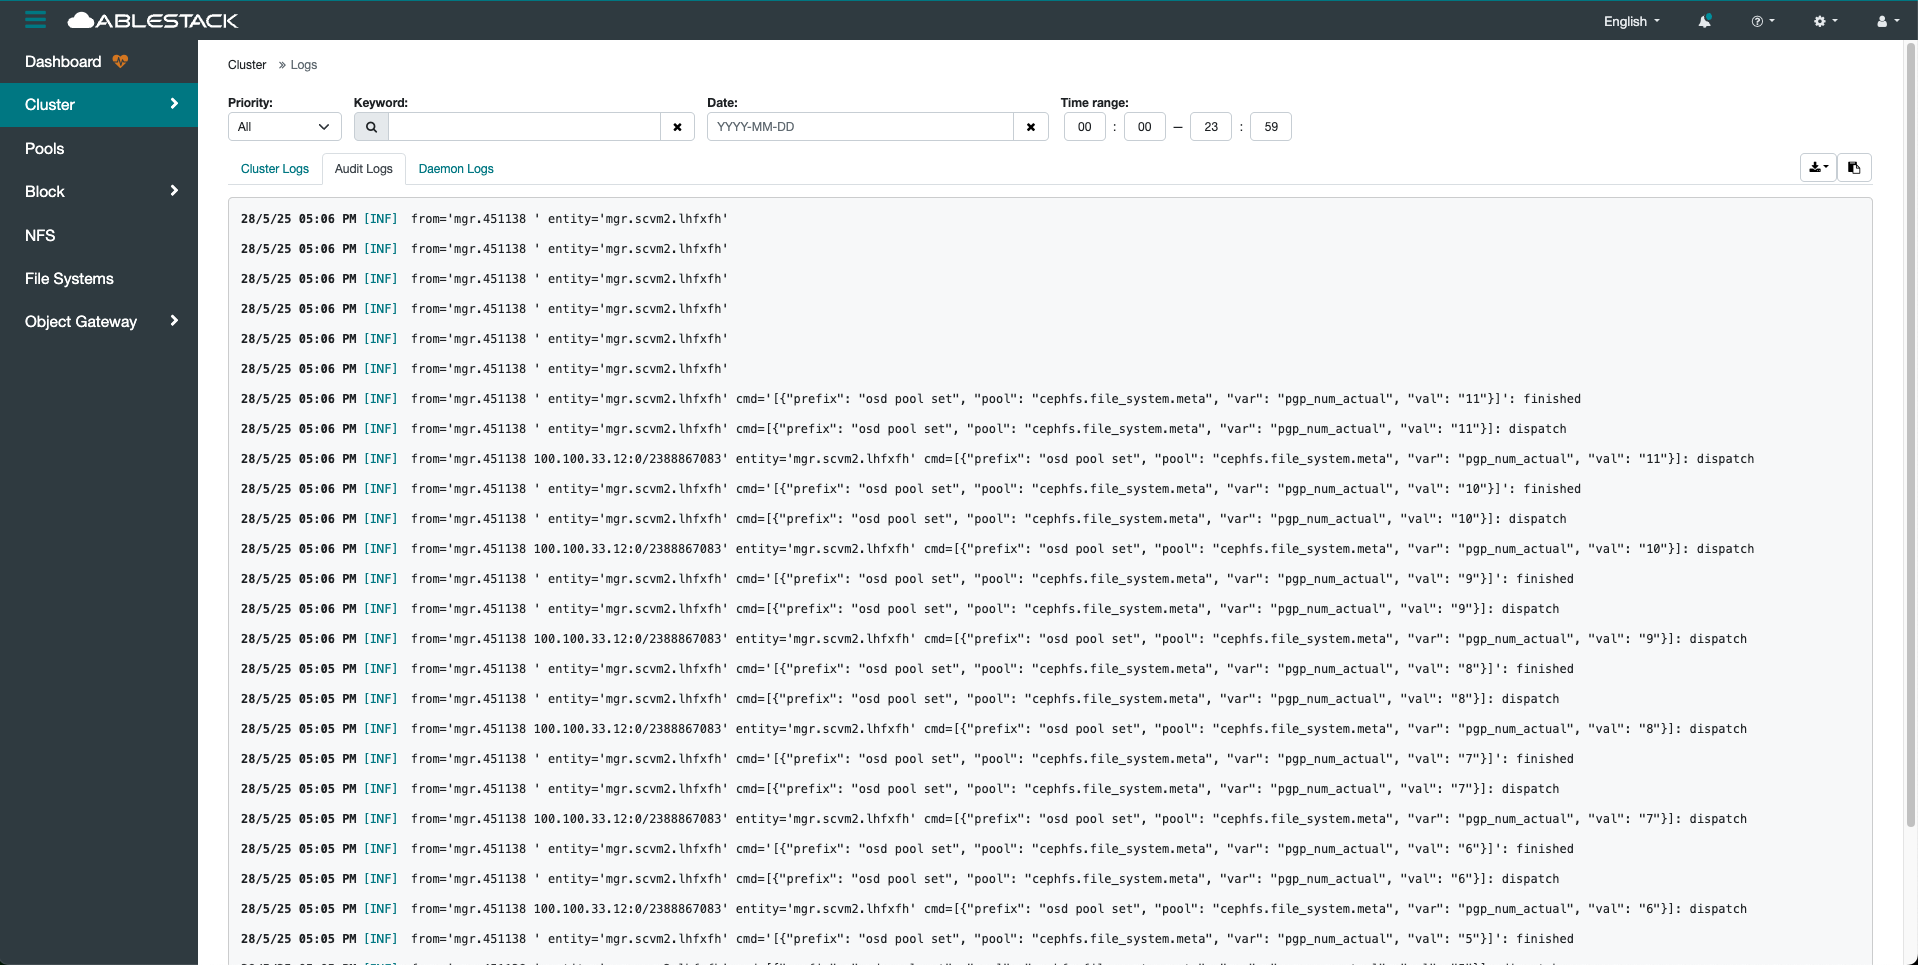Open the Priority dropdown
This screenshot has height=965, width=1918.
(x=284, y=127)
